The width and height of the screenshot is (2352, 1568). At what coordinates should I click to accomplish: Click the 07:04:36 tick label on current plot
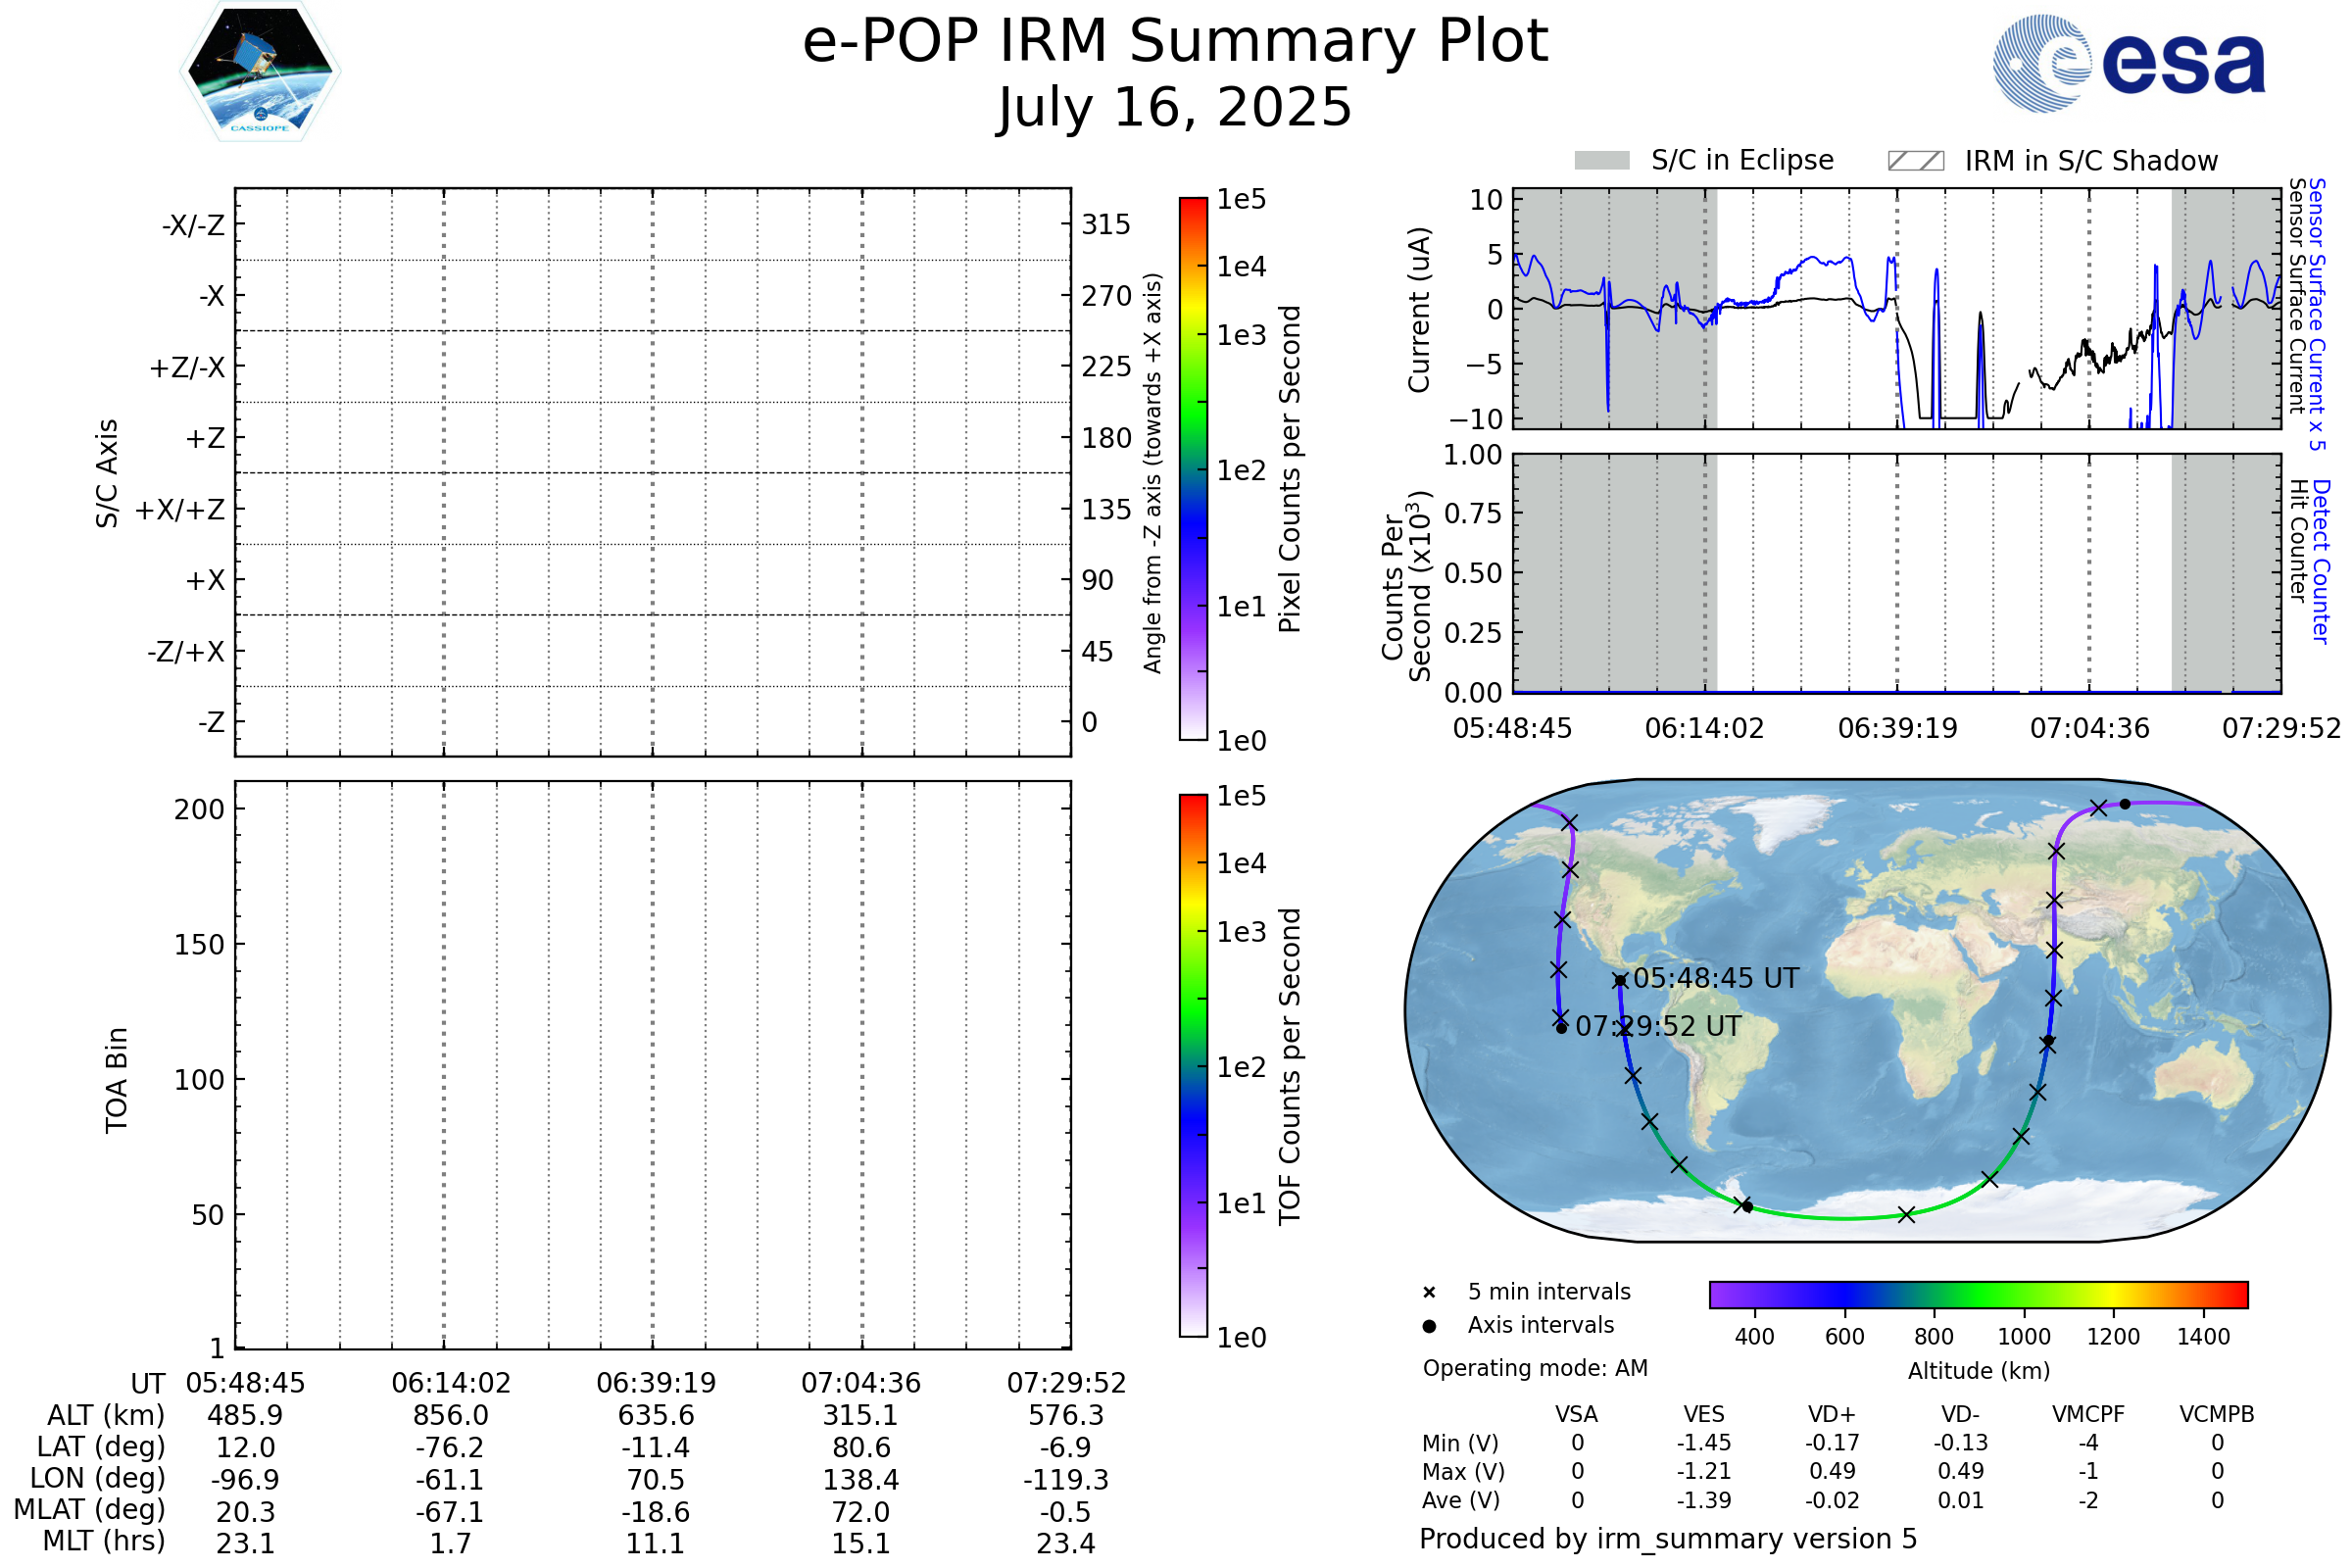(x=2089, y=728)
